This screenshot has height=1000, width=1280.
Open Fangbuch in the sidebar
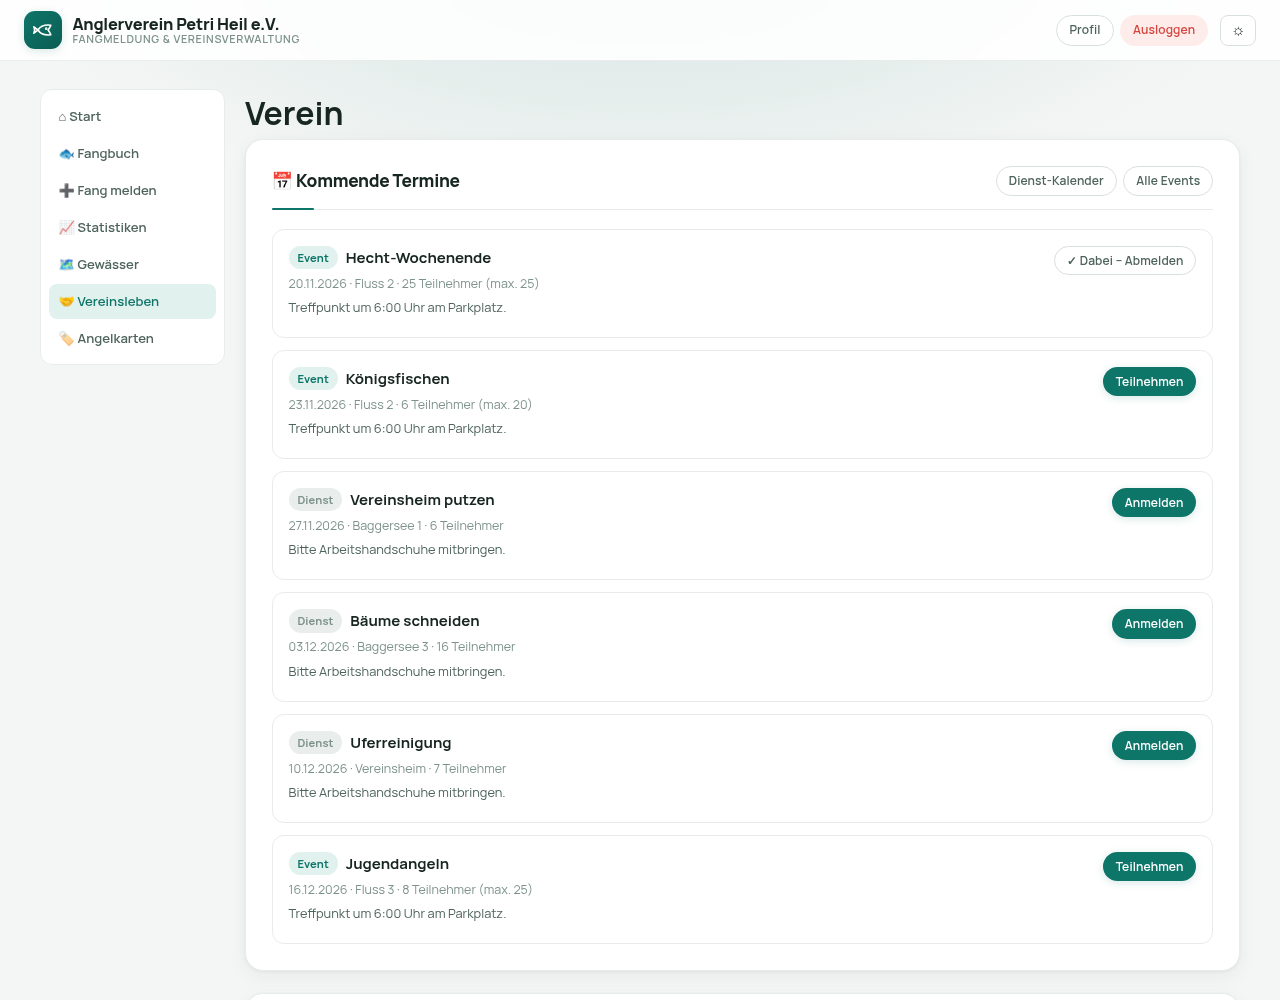[x=132, y=154]
